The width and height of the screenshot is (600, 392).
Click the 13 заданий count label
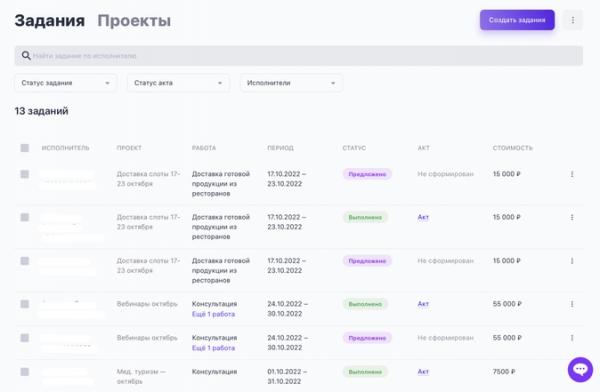pos(41,111)
